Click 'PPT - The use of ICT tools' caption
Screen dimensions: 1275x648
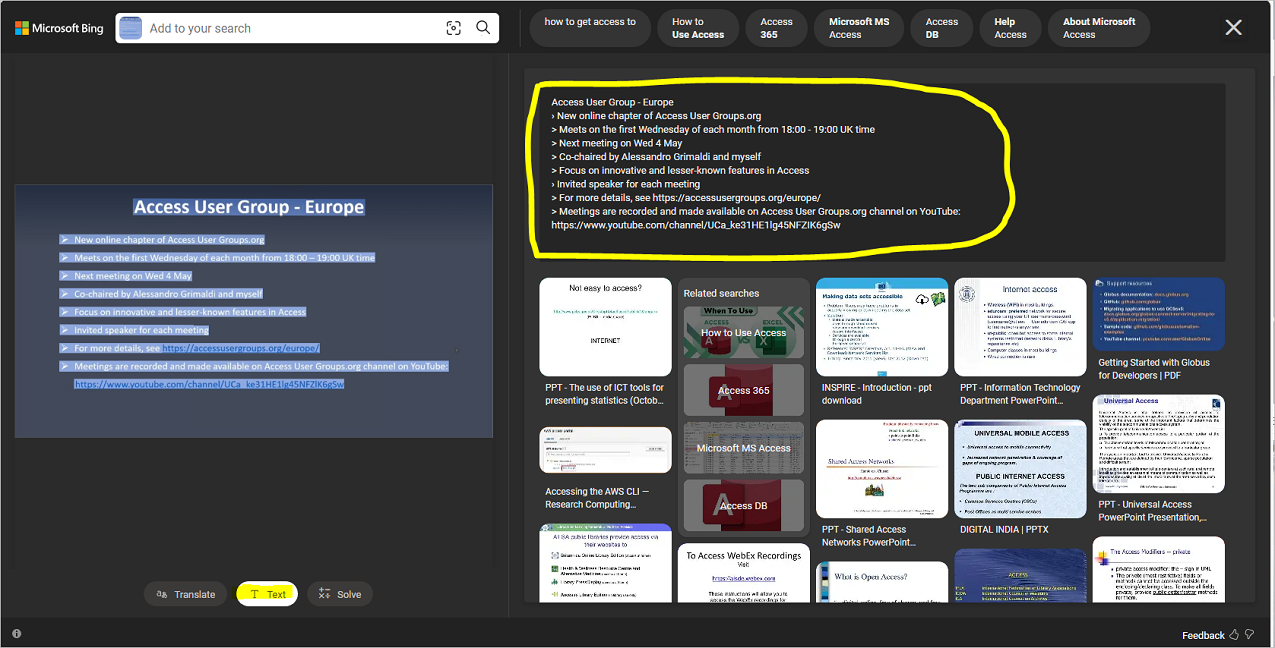(x=604, y=394)
